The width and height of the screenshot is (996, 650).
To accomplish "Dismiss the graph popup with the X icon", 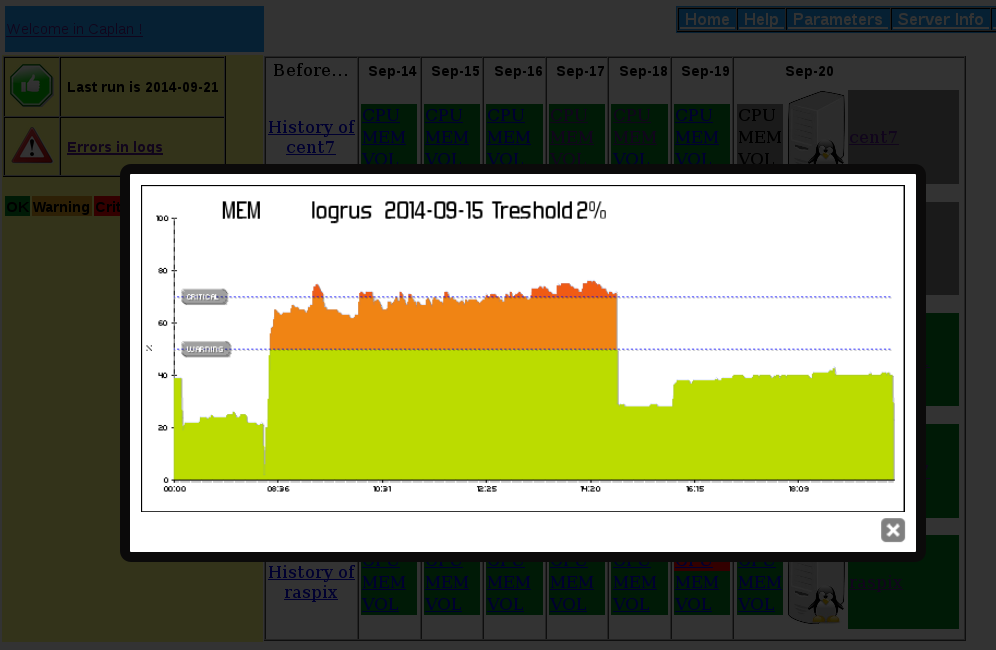I will [892, 530].
